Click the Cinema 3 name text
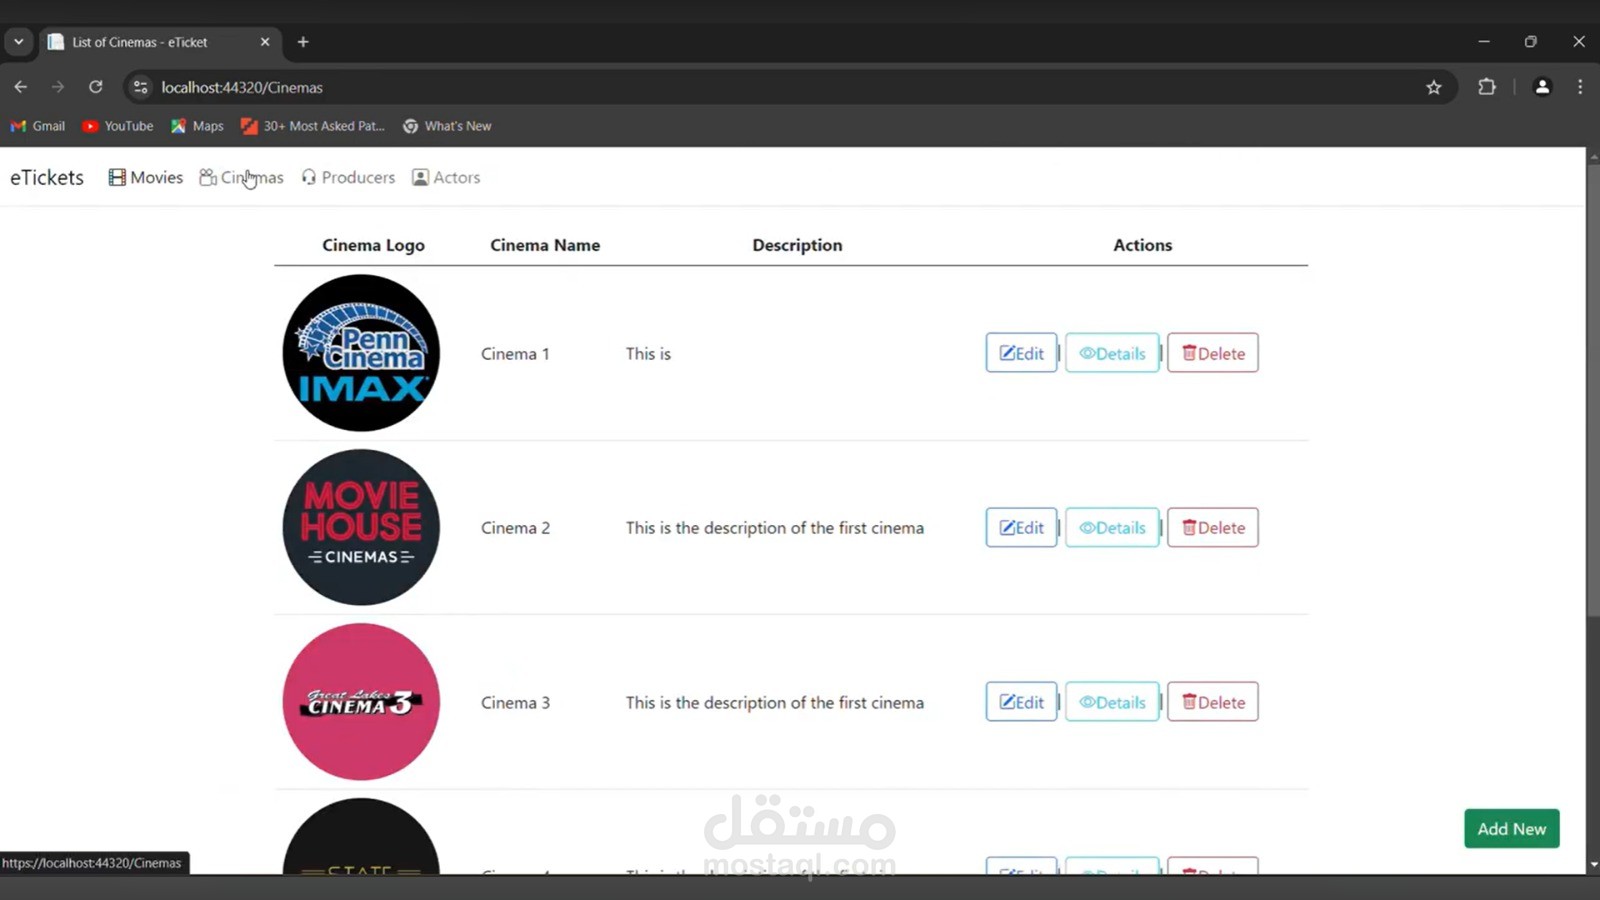This screenshot has width=1600, height=900. click(515, 703)
